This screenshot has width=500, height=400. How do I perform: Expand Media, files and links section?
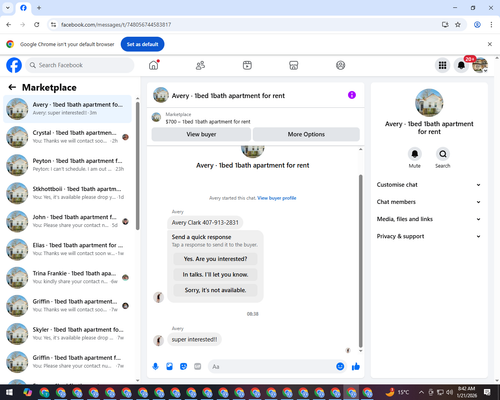click(x=429, y=219)
